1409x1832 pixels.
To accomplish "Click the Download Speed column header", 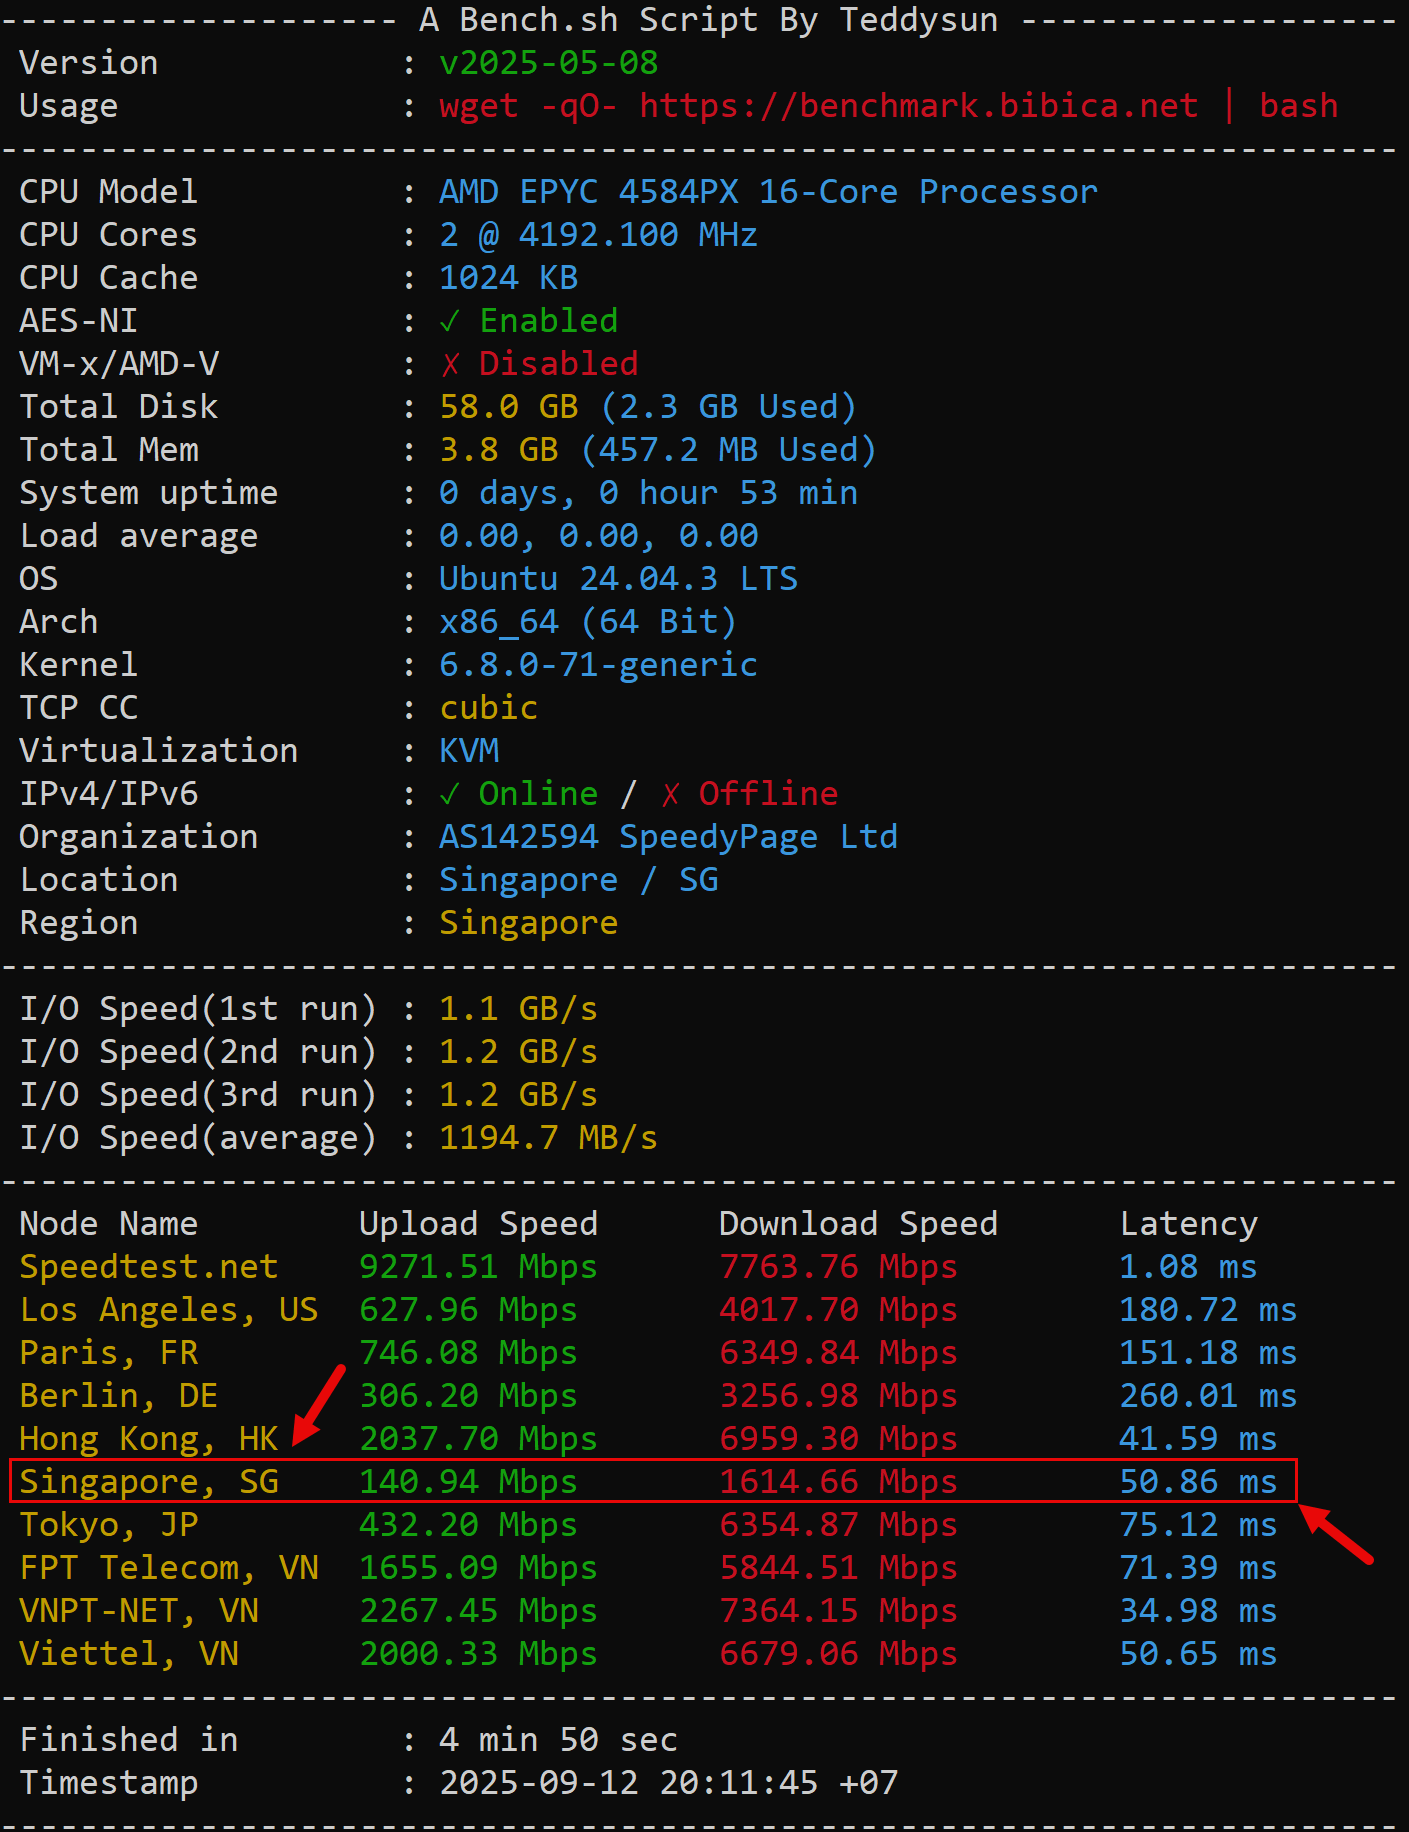I will [858, 1224].
